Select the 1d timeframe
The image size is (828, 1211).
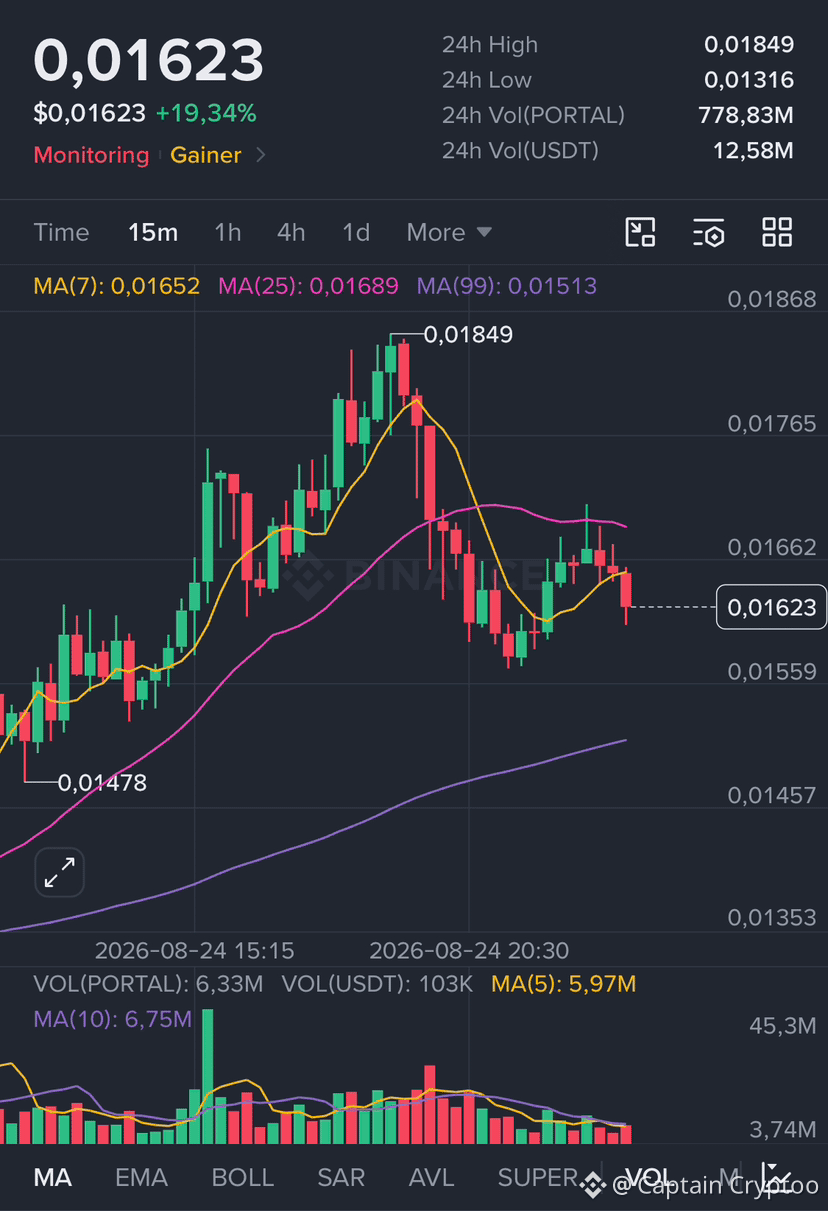[356, 233]
